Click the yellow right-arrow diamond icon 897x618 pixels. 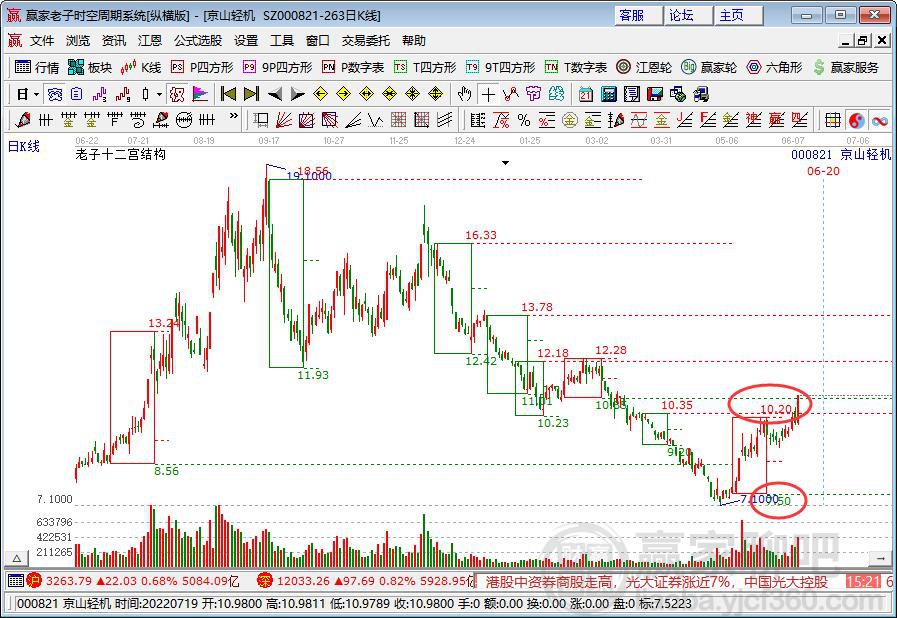[343, 94]
